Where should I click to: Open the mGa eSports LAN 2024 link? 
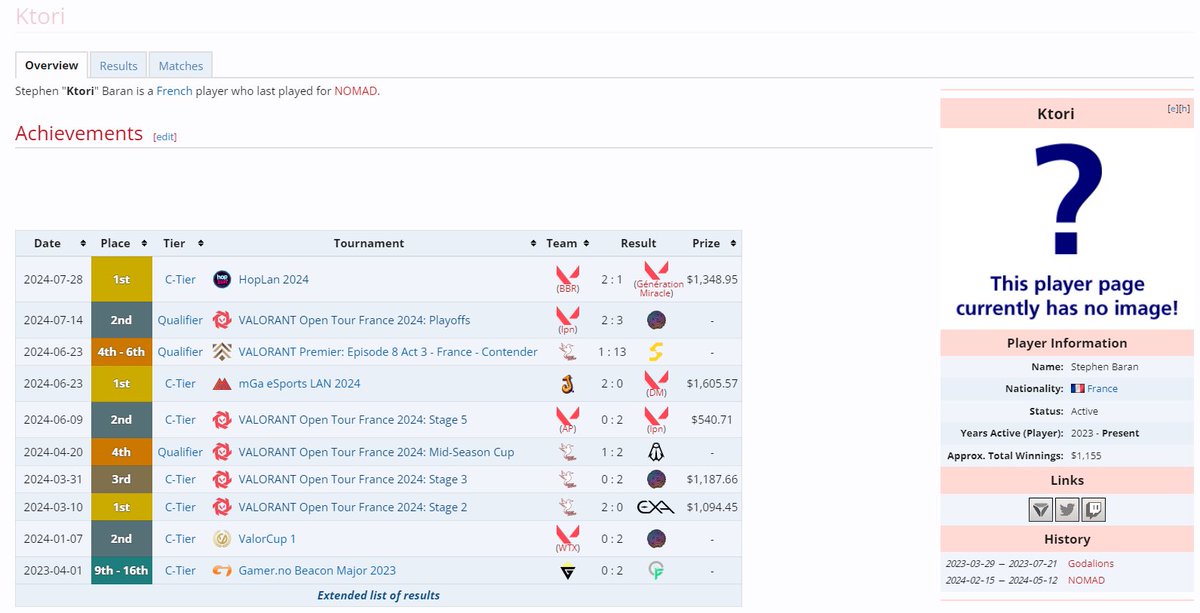[299, 384]
